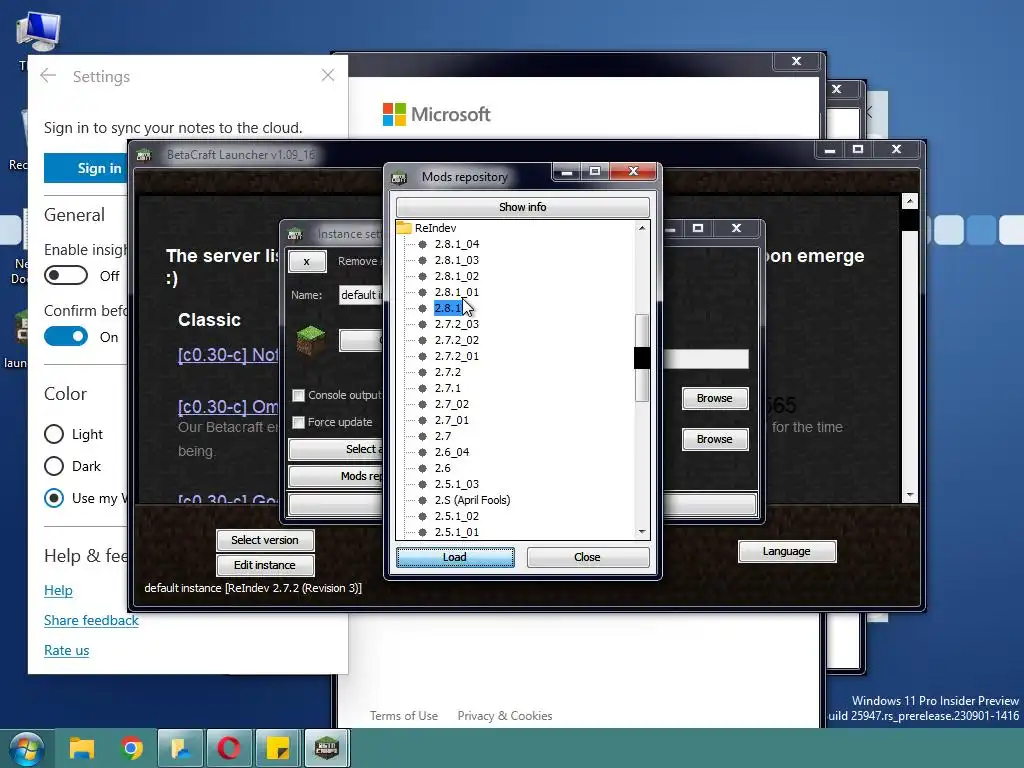Select version 2.5.1_03 in mod list
1024x768 pixels.
(x=456, y=484)
